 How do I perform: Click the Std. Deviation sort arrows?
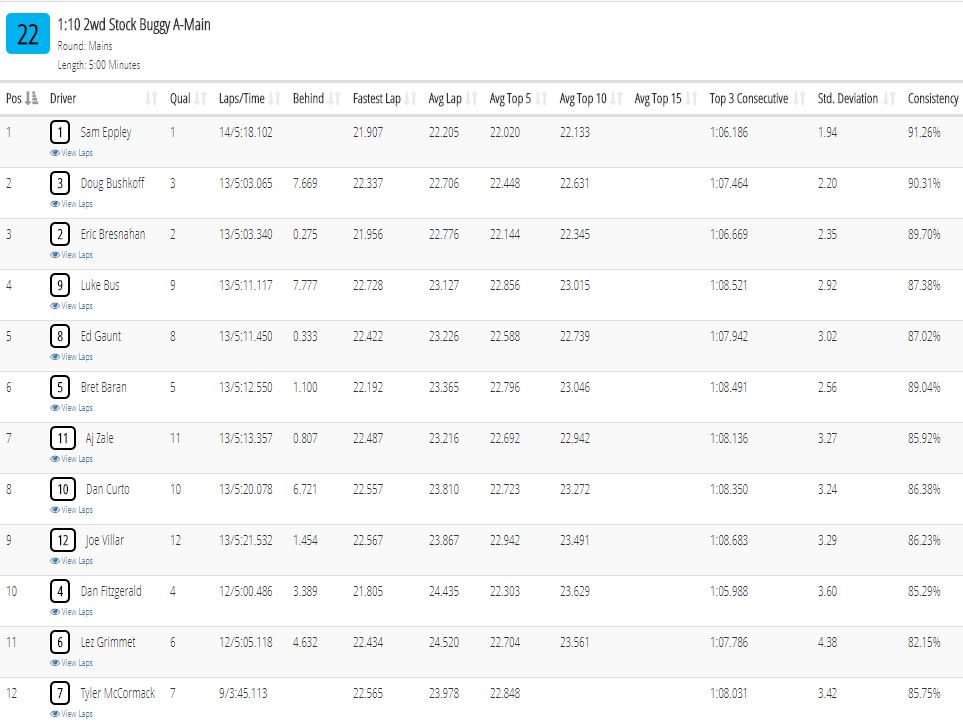[x=889, y=98]
